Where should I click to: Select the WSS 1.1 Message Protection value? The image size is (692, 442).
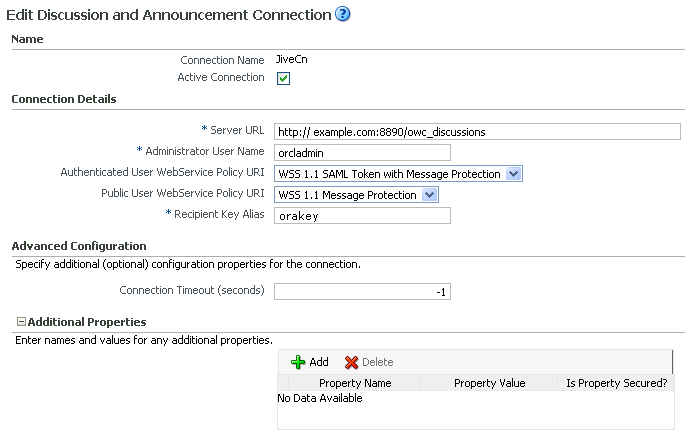pos(348,195)
